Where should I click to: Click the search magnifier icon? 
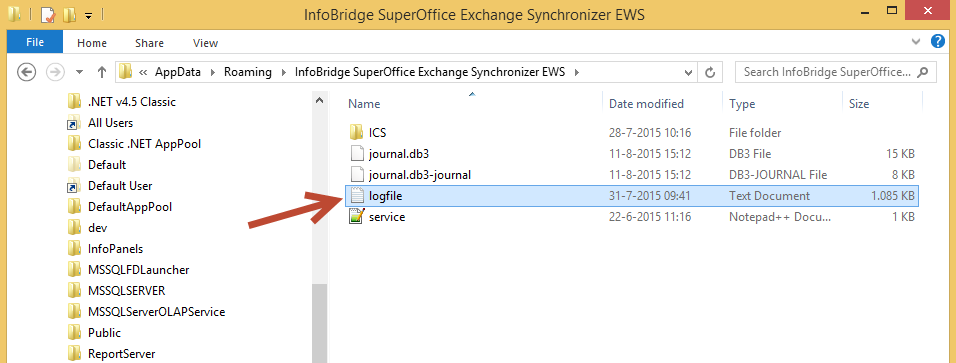coord(924,72)
